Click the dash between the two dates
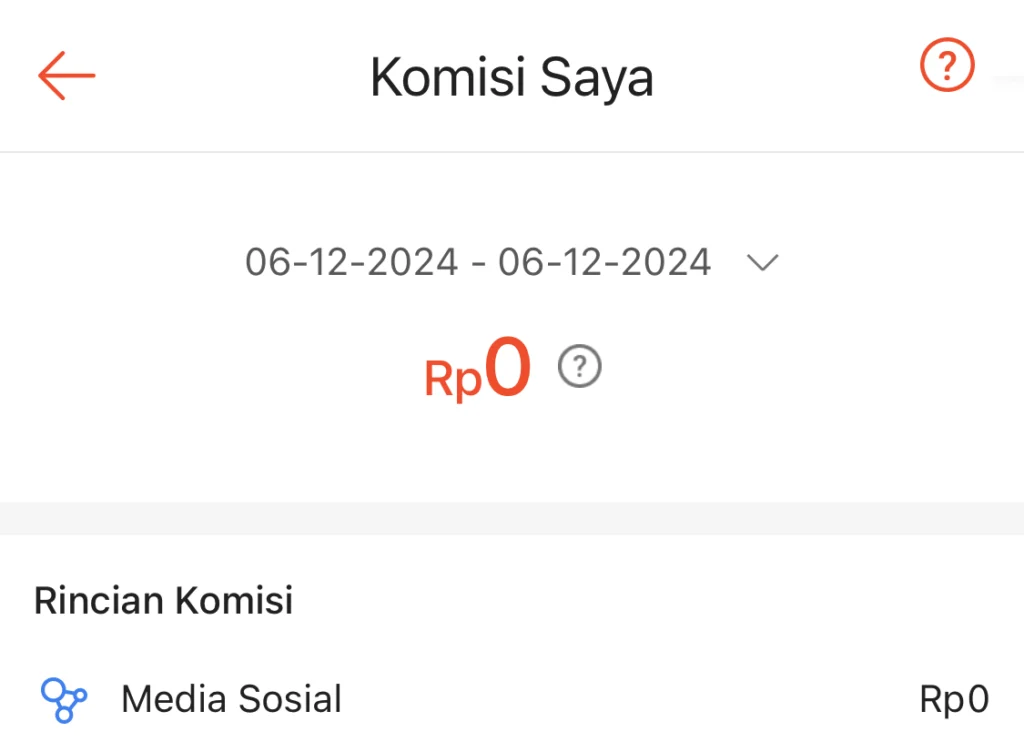This screenshot has width=1024, height=752. click(x=479, y=264)
